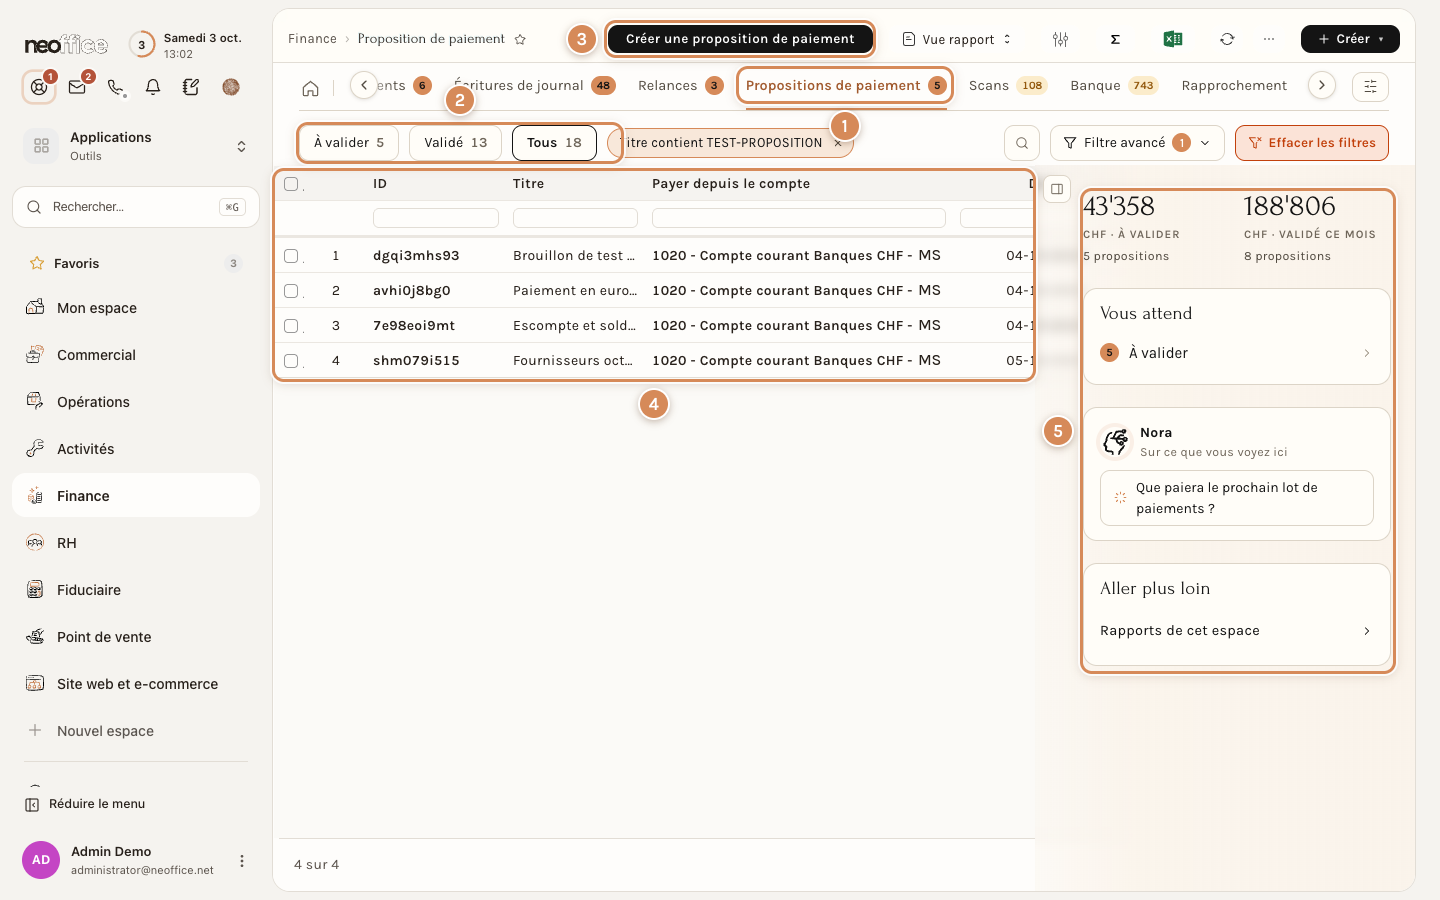Switch to the Scans tab

(x=1007, y=86)
